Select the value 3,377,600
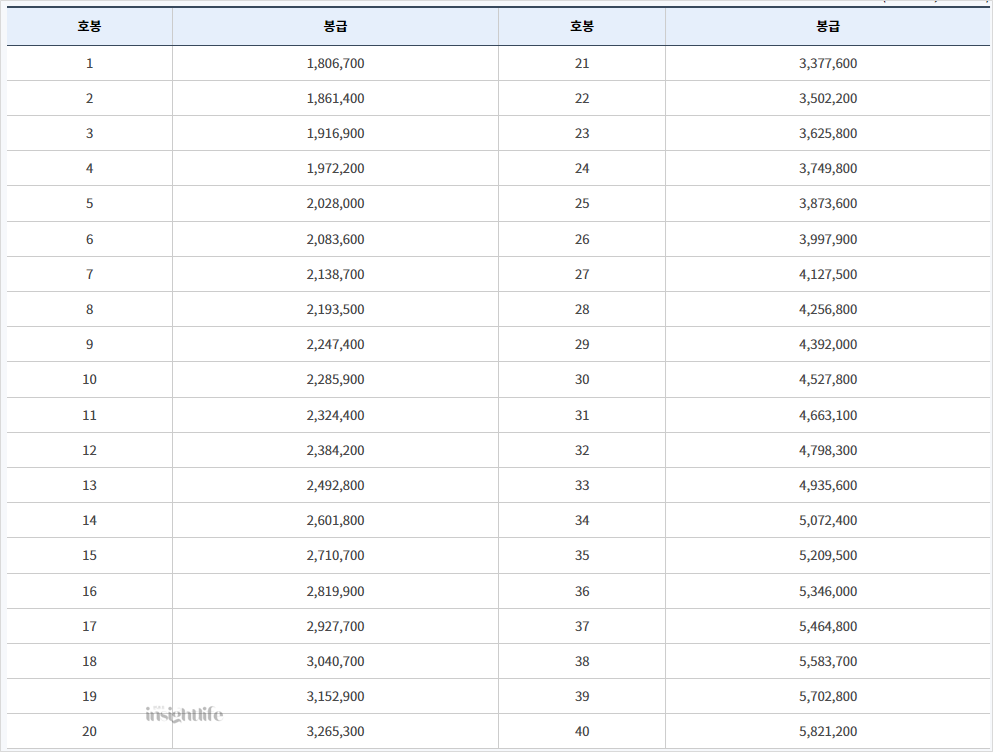The image size is (993, 752). pyautogui.click(x=828, y=63)
